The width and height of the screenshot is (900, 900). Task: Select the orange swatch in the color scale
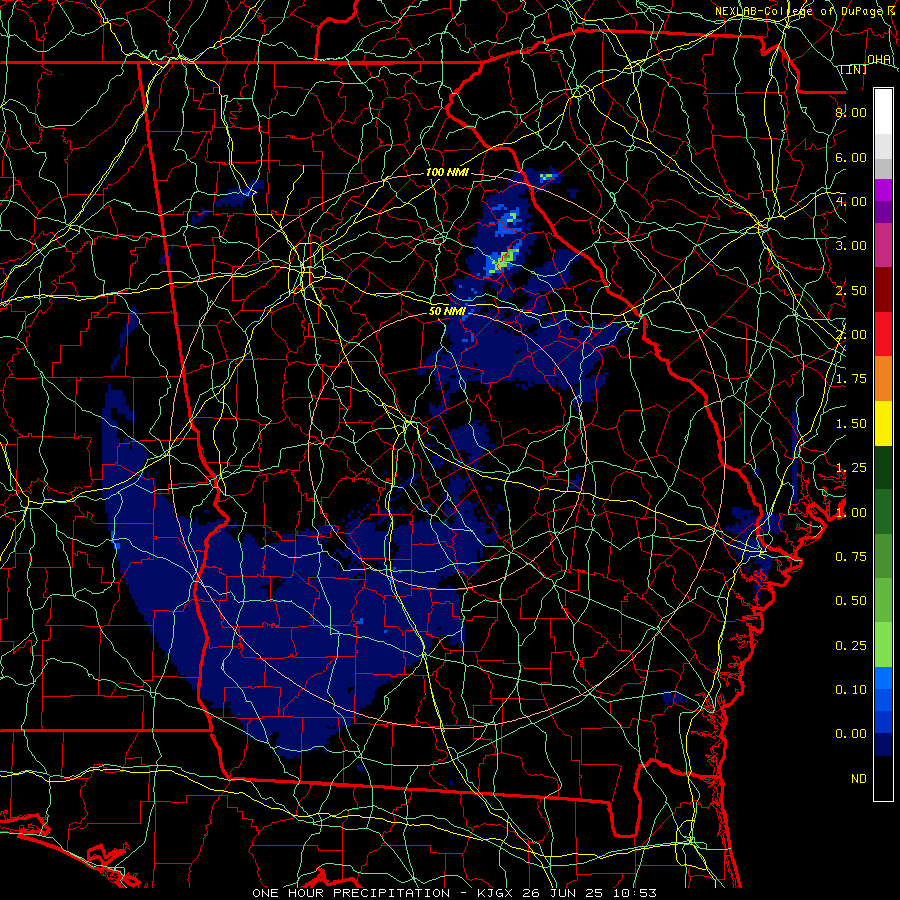[x=883, y=379]
